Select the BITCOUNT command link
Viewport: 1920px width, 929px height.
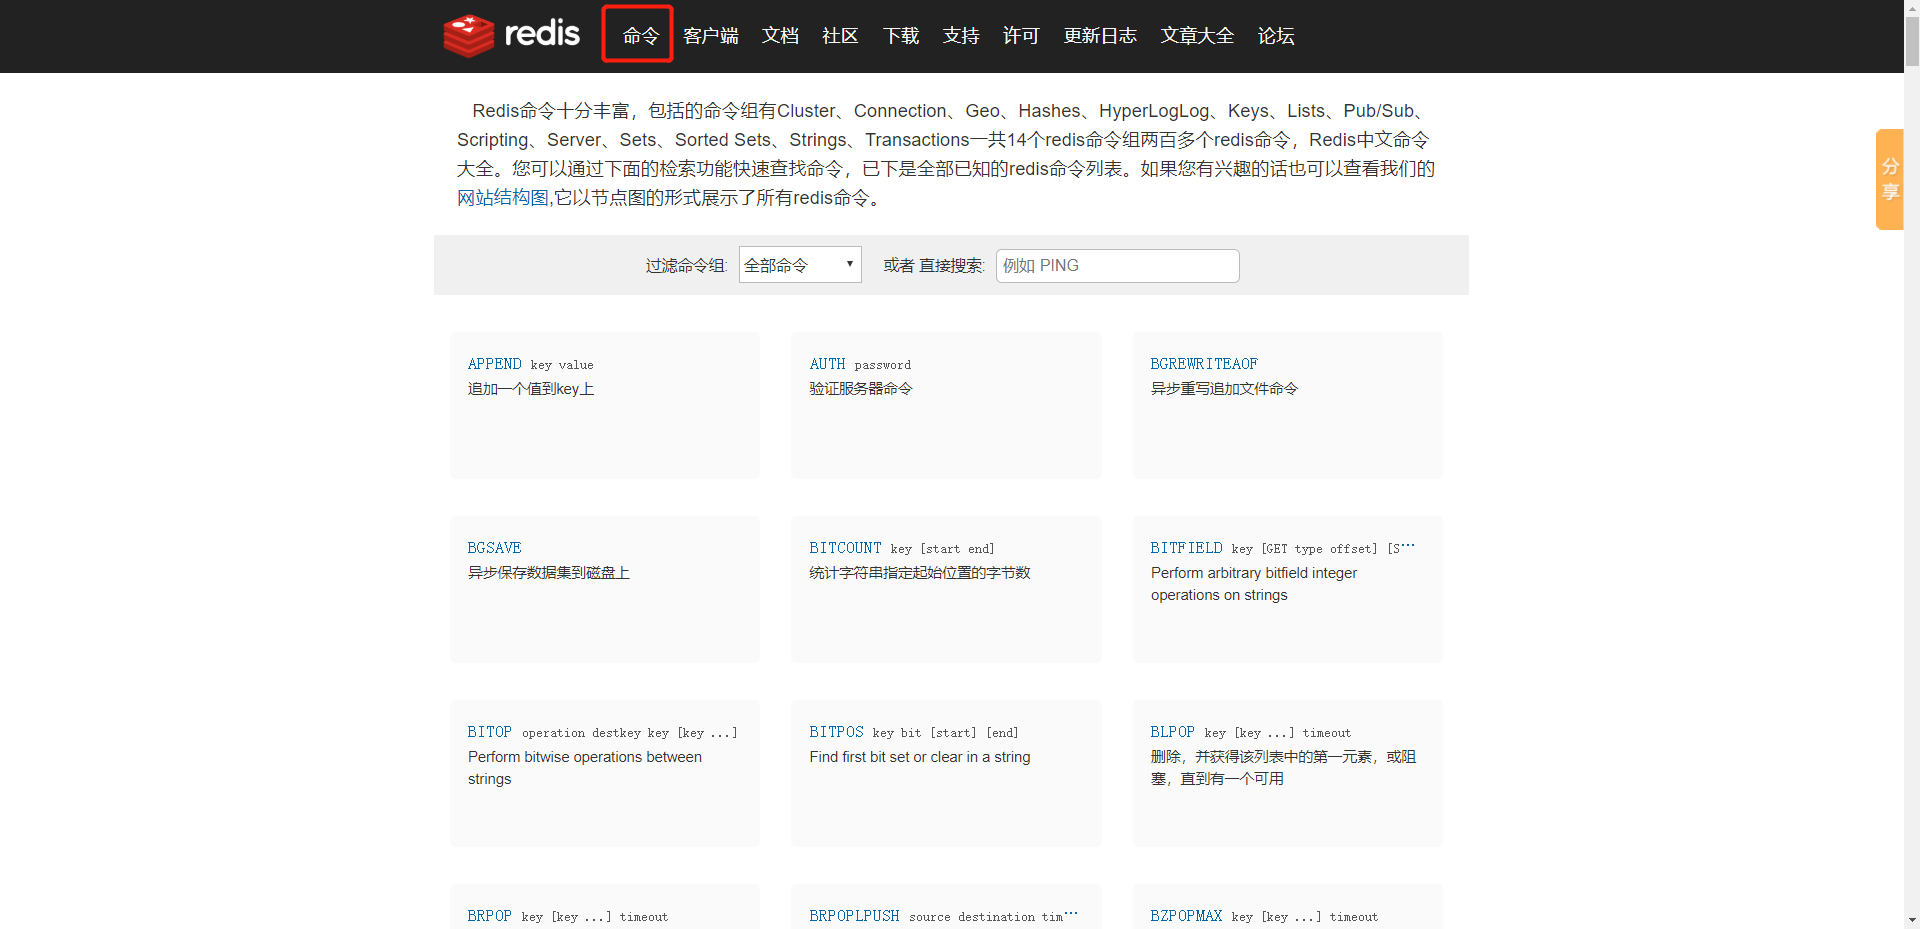[845, 548]
